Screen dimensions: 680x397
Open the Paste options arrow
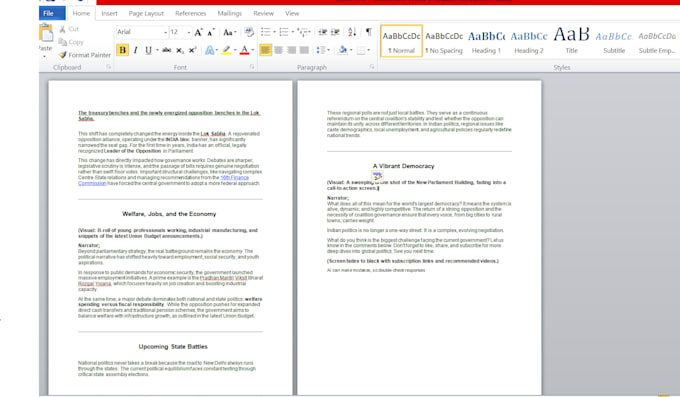click(44, 56)
